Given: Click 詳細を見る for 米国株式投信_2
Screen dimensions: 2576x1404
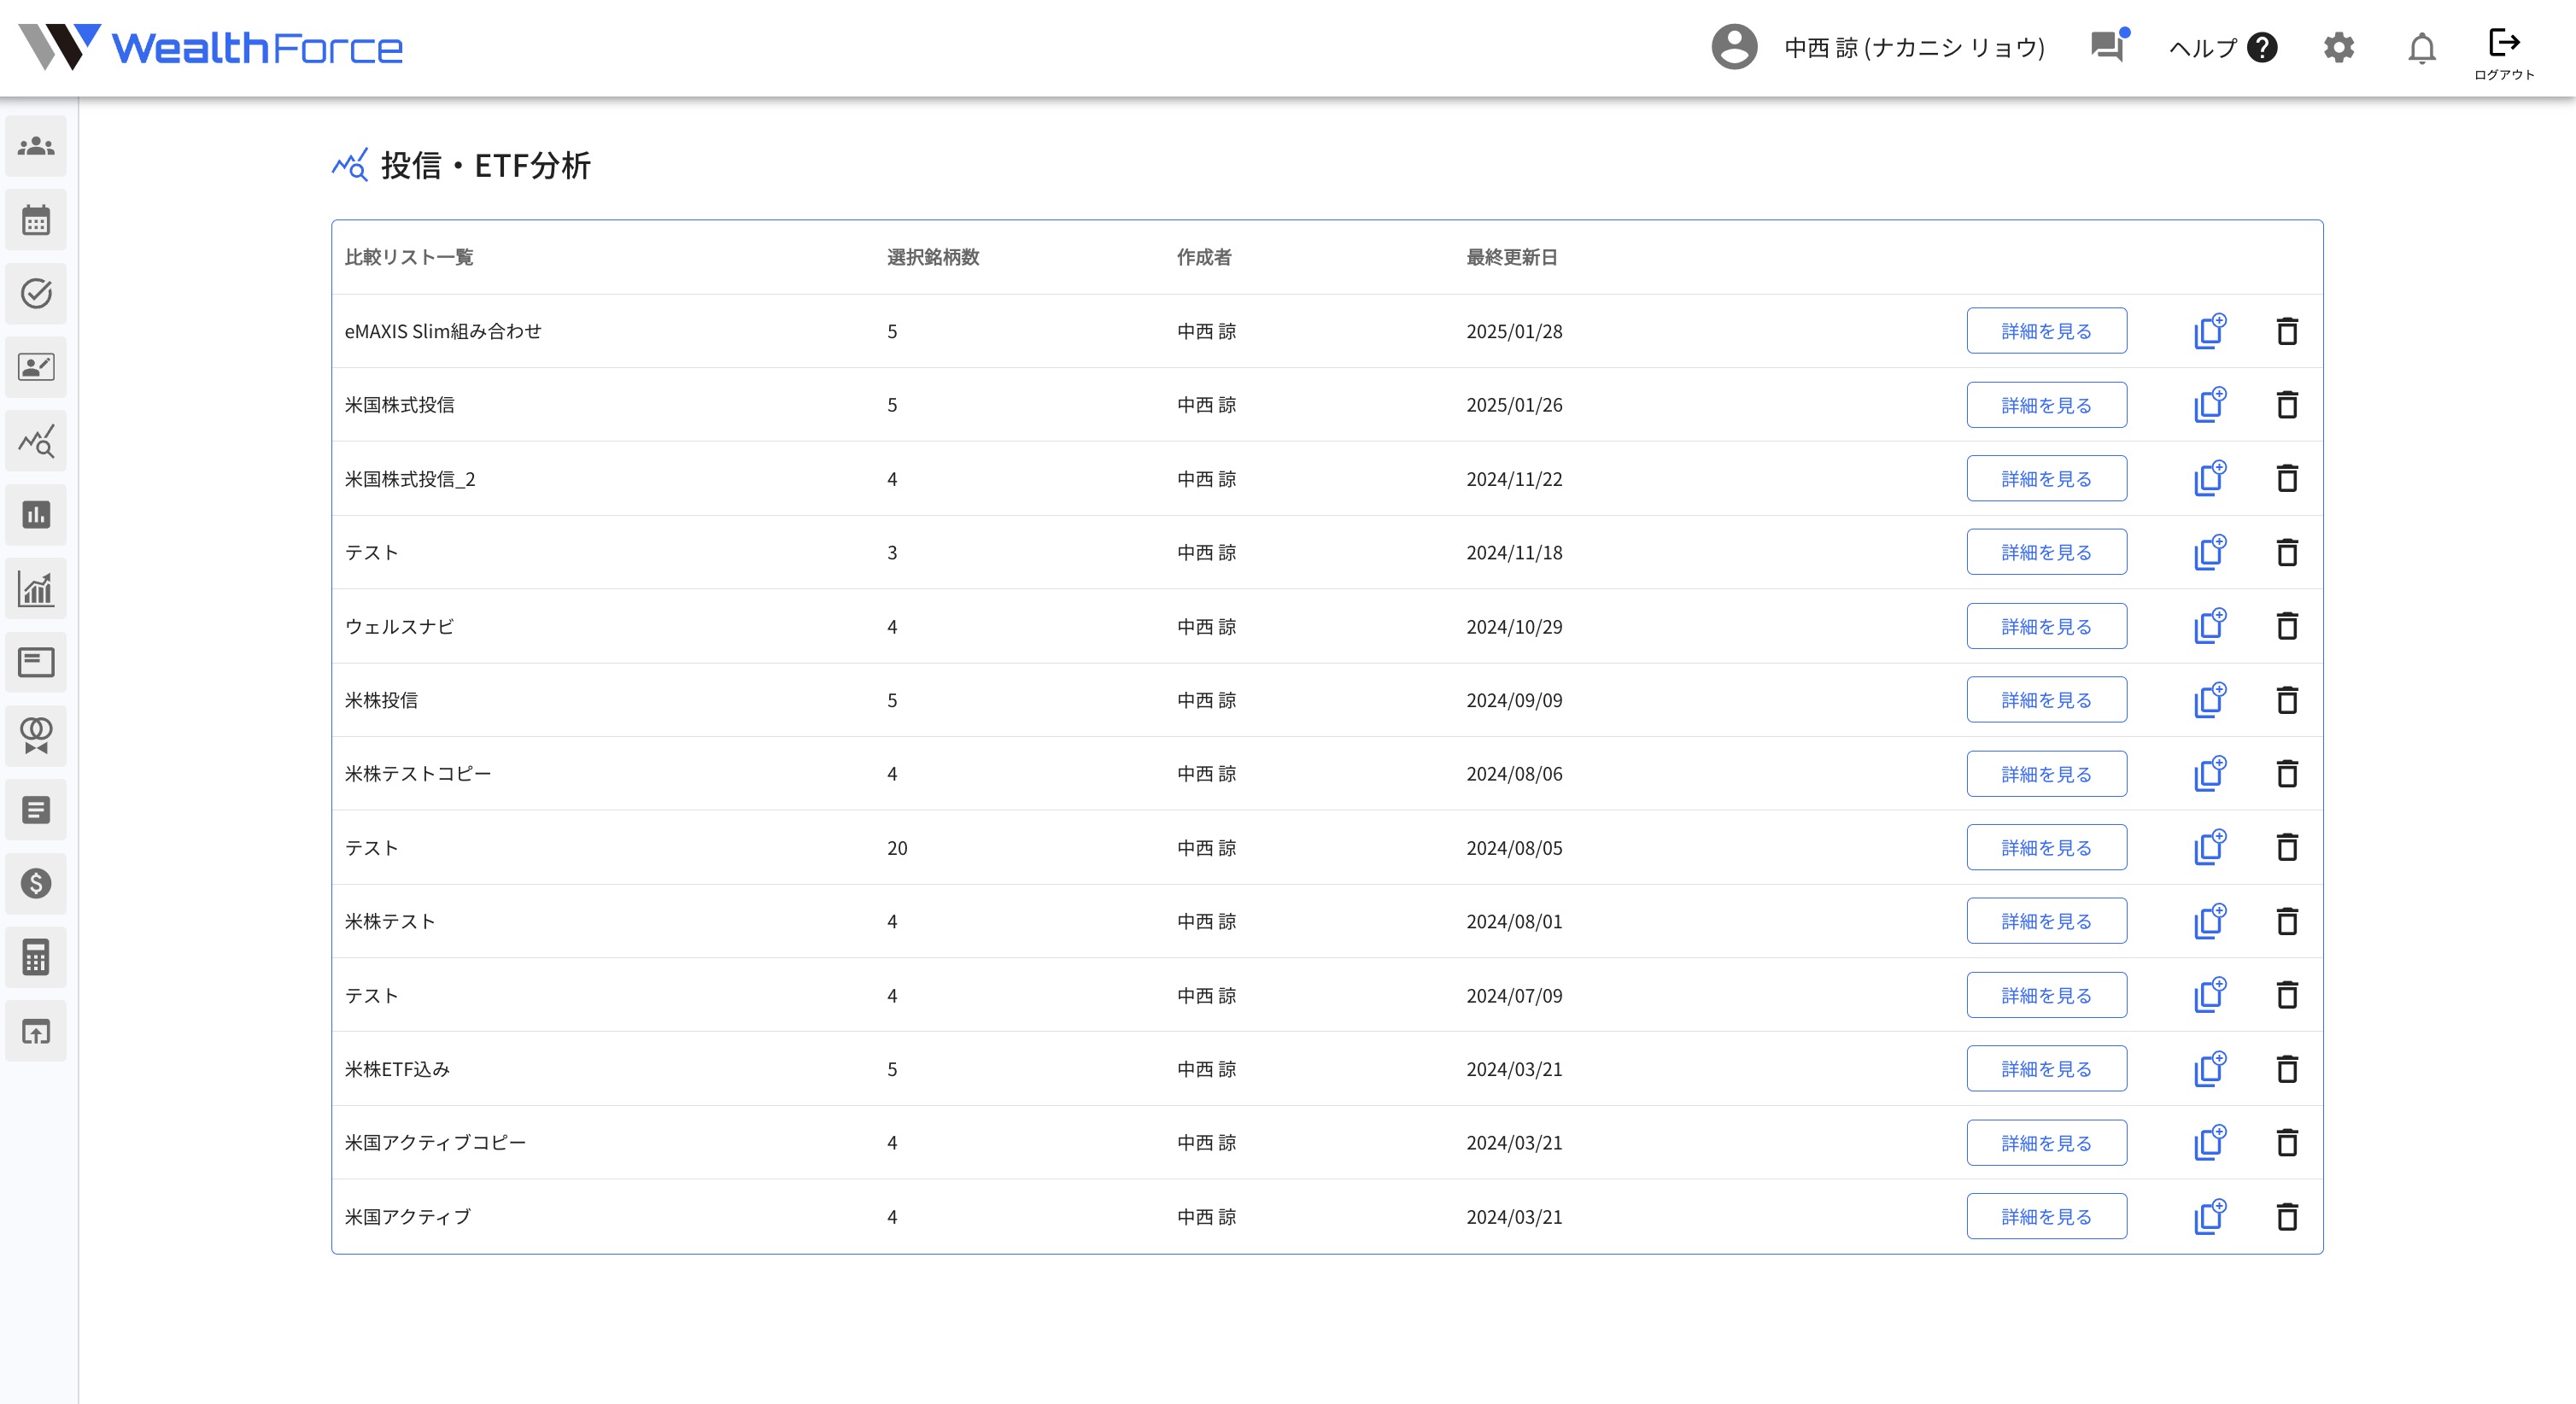Looking at the screenshot, I should 2046,479.
